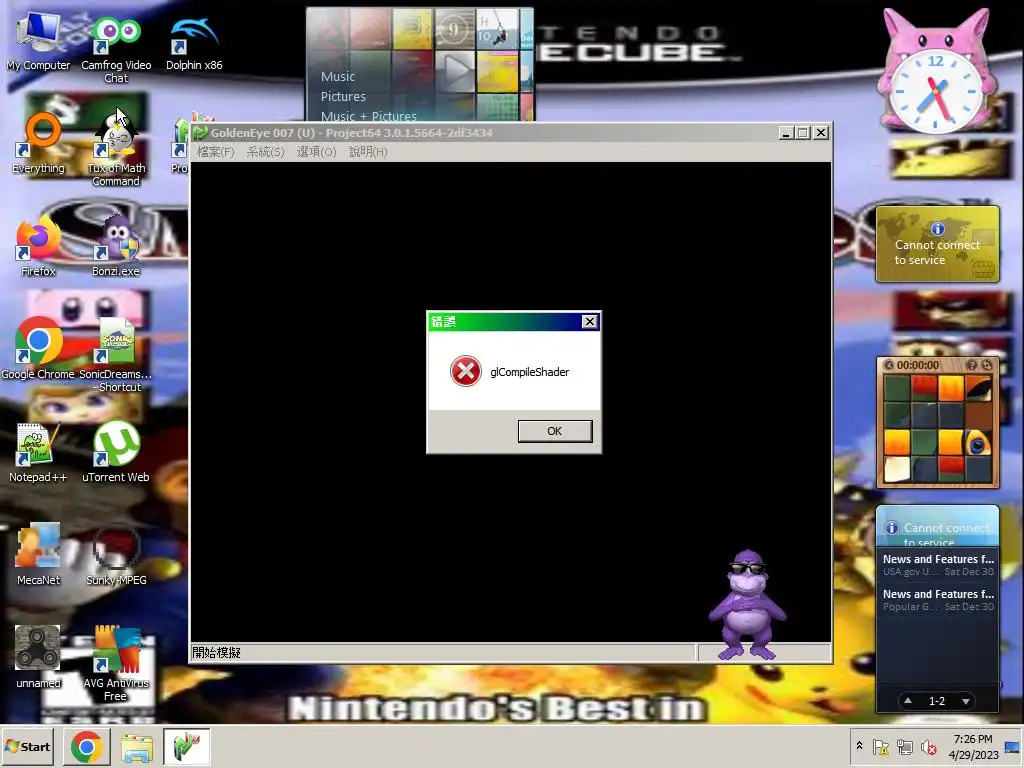Click the puzzle gadget help icon
The height and width of the screenshot is (768, 1024).
[x=972, y=365]
